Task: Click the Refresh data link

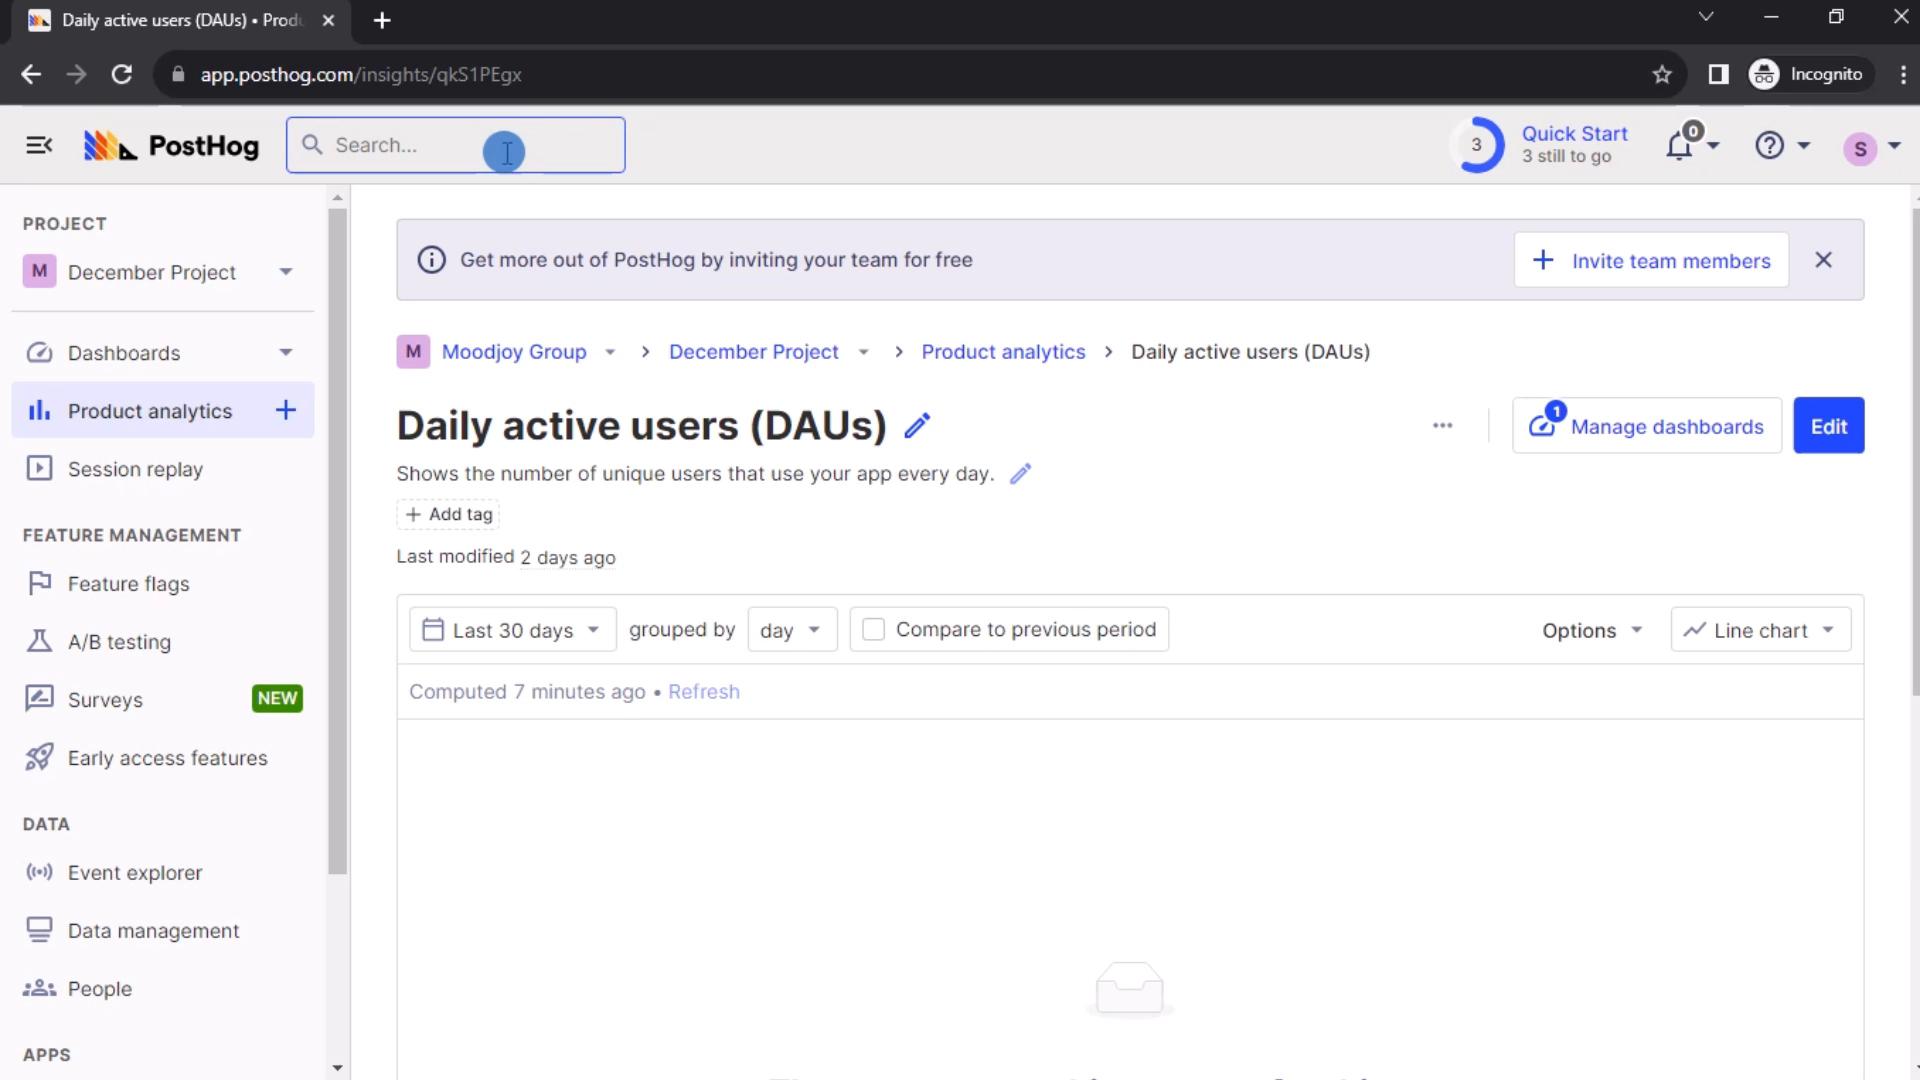Action: coord(704,691)
